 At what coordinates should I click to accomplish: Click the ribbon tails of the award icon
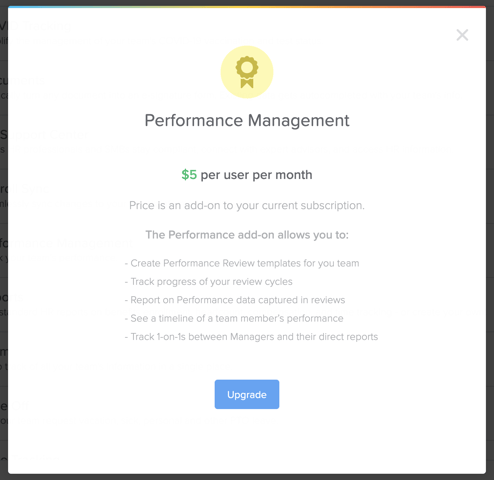[247, 83]
